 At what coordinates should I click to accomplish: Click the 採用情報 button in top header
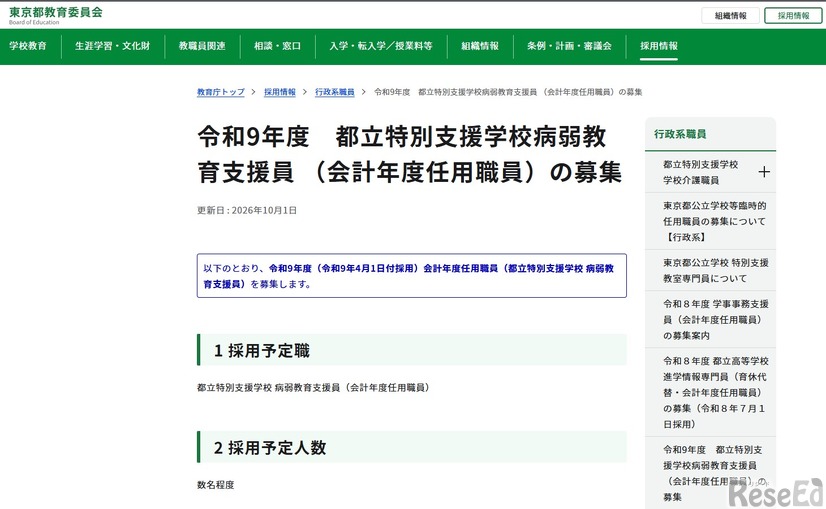(793, 16)
